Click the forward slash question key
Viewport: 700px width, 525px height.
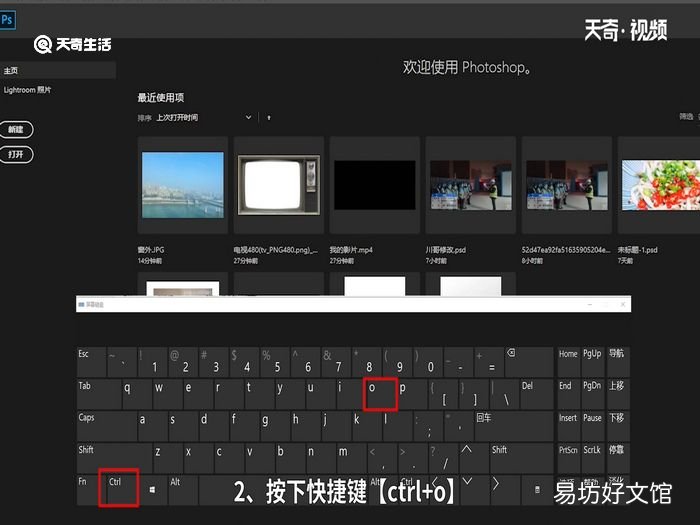pos(442,458)
